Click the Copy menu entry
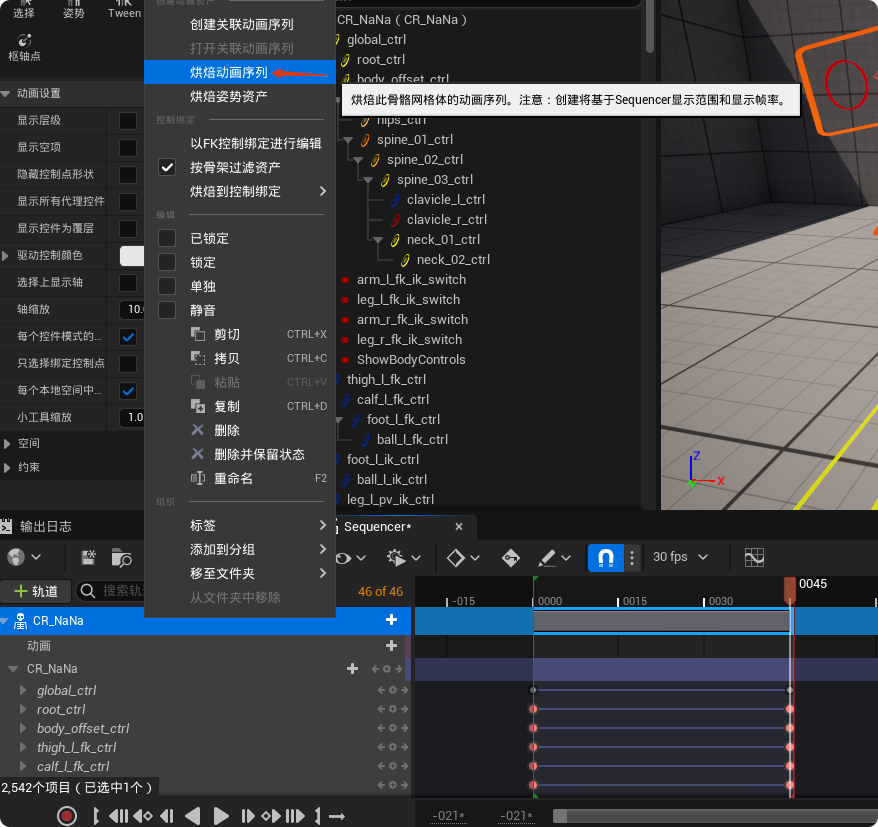Screen dimensions: 878x827 [240, 358]
